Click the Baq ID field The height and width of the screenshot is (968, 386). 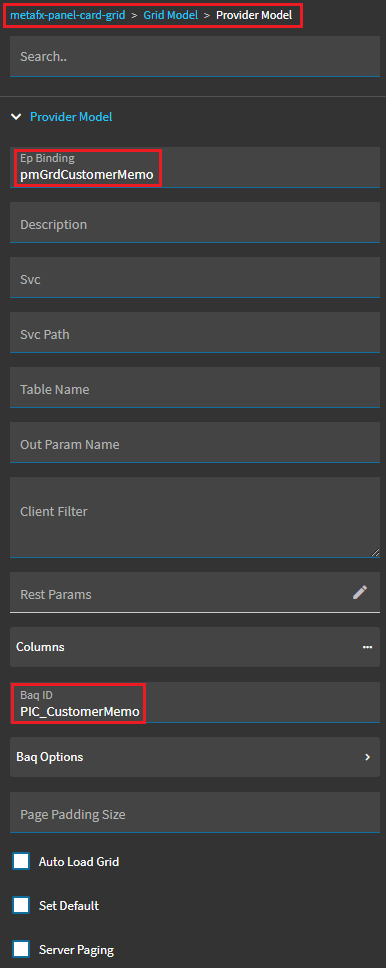pos(195,703)
